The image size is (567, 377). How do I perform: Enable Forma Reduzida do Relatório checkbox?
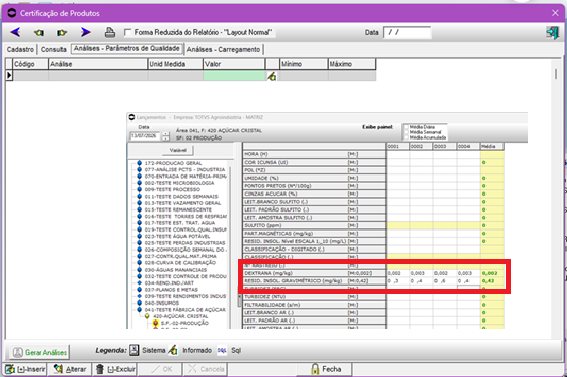[x=127, y=33]
